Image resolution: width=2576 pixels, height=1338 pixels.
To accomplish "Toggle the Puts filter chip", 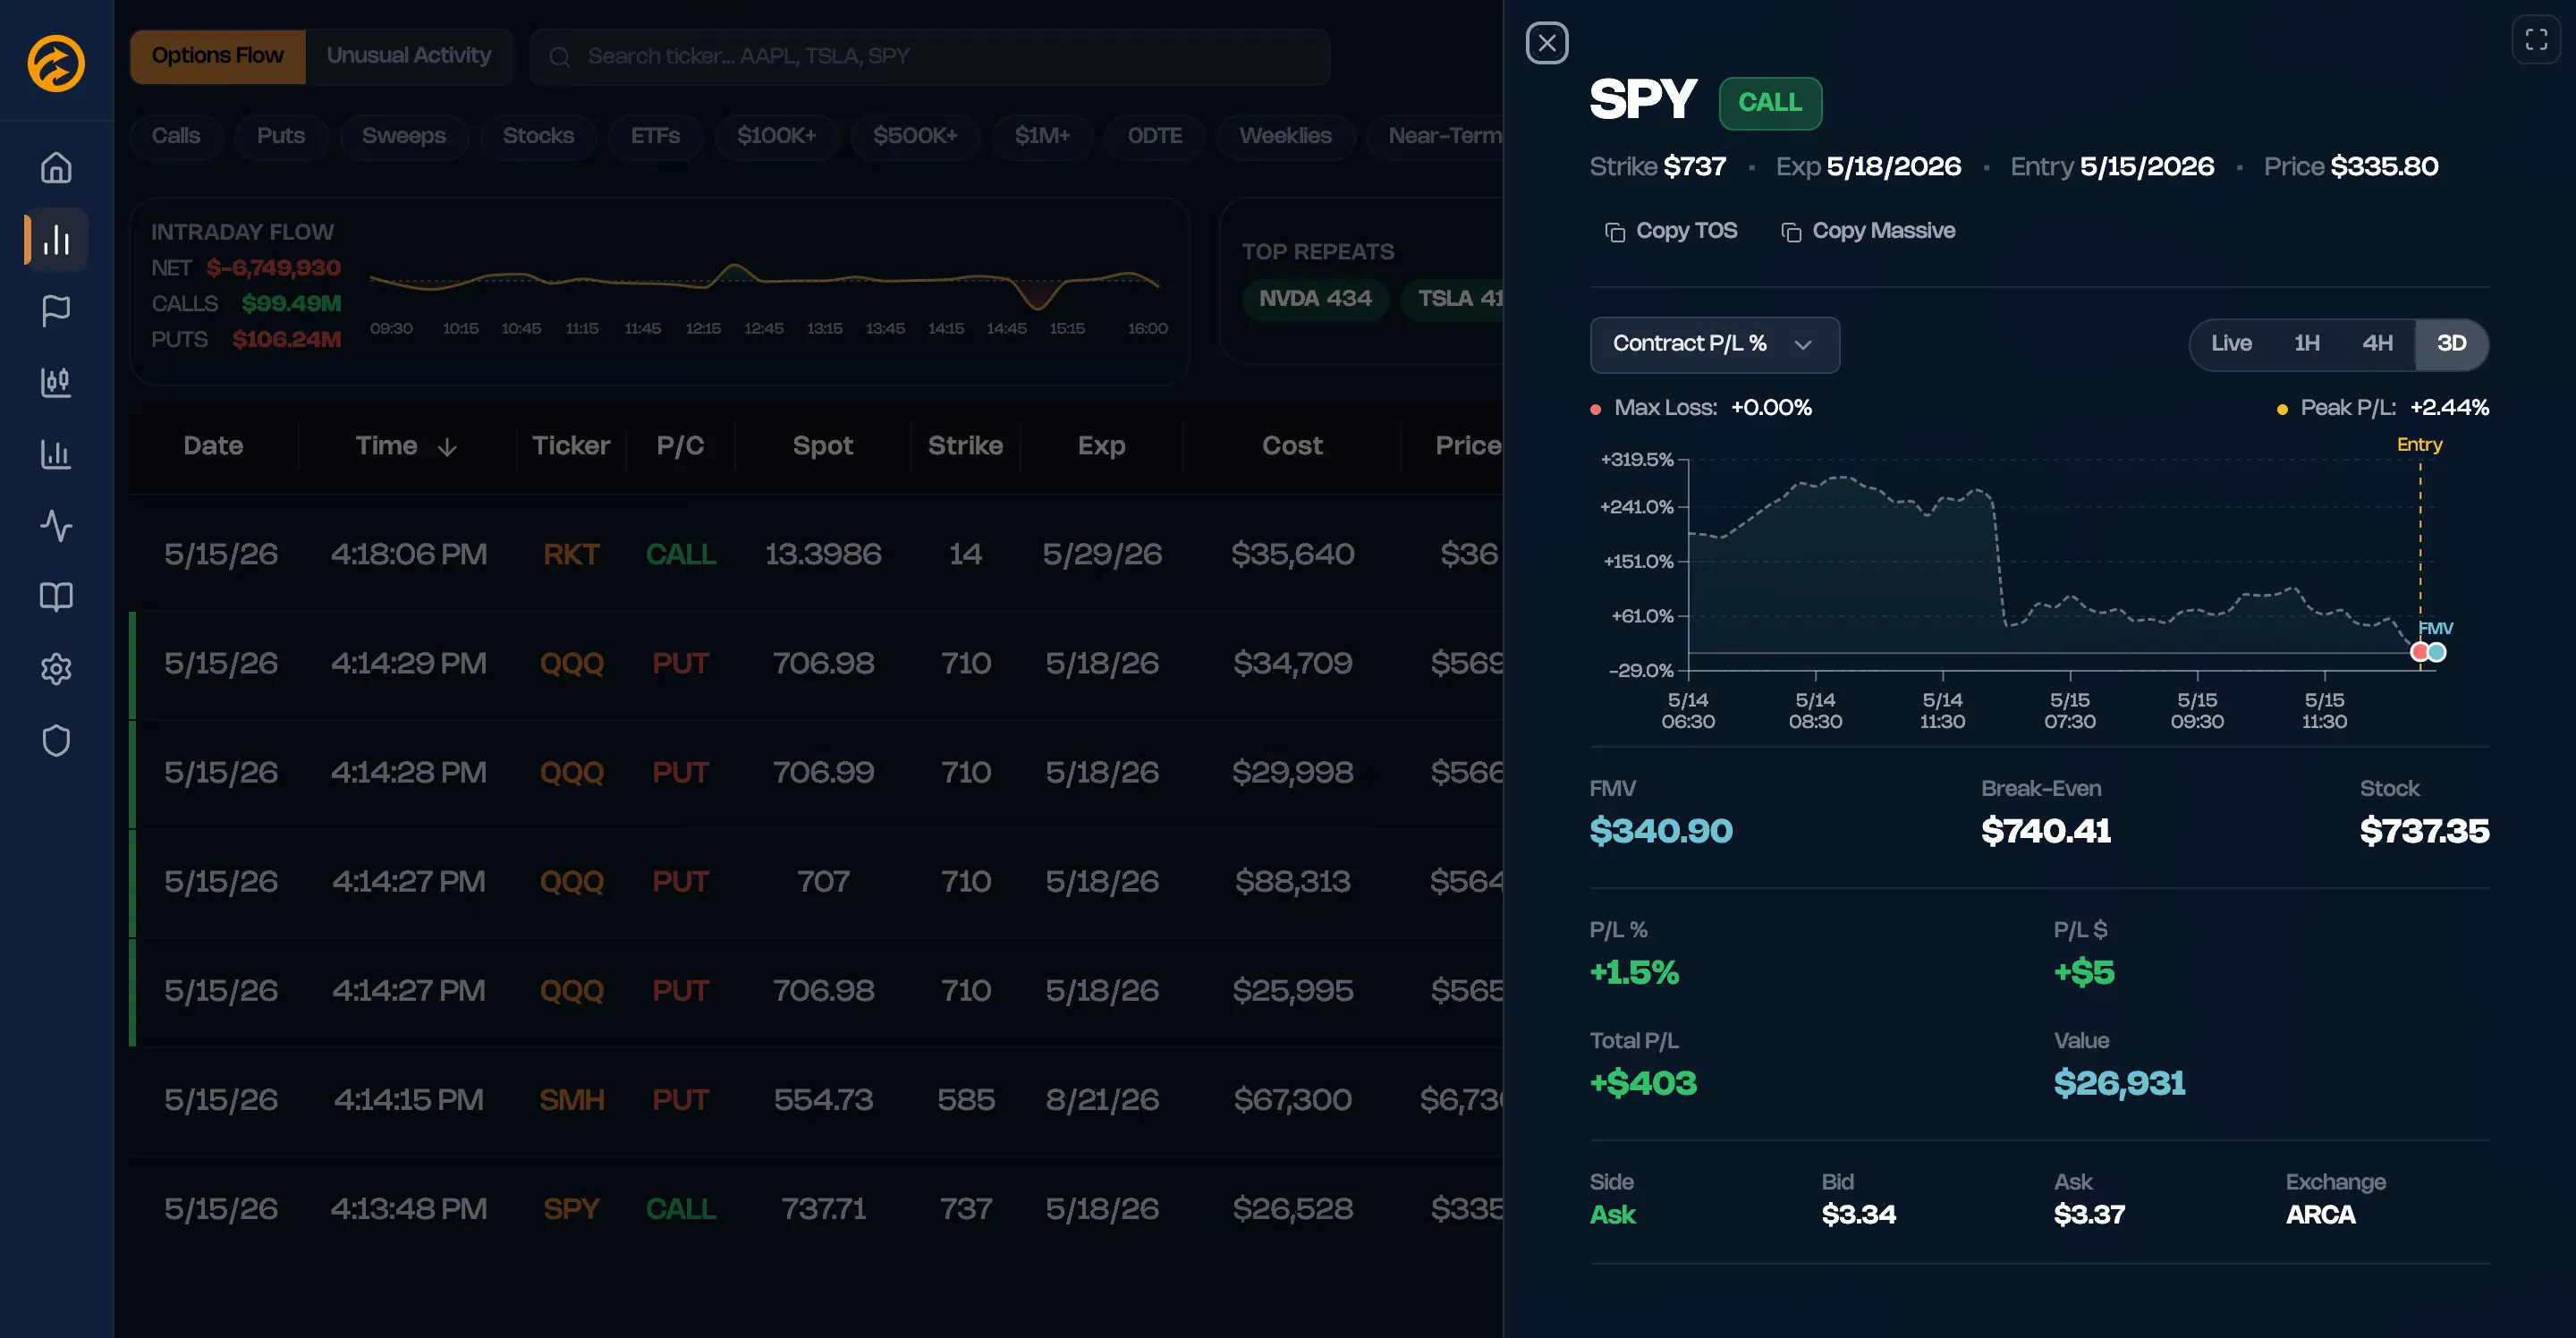I will (x=281, y=136).
